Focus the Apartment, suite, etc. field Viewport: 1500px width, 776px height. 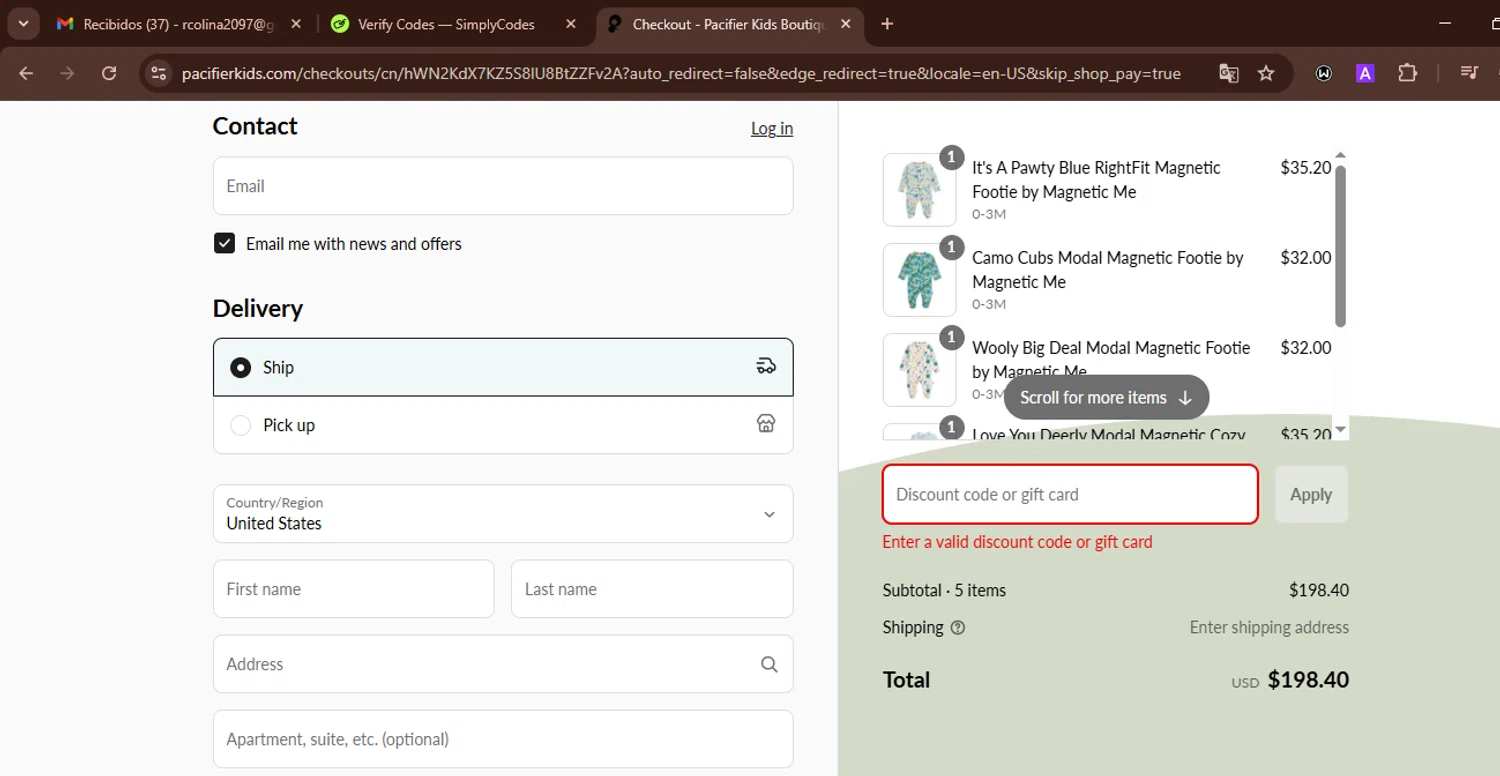(x=503, y=739)
